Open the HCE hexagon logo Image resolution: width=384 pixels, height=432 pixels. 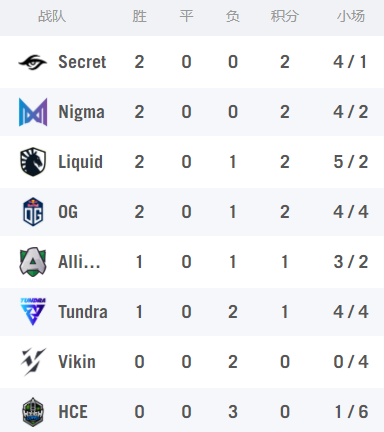pyautogui.click(x=33, y=412)
